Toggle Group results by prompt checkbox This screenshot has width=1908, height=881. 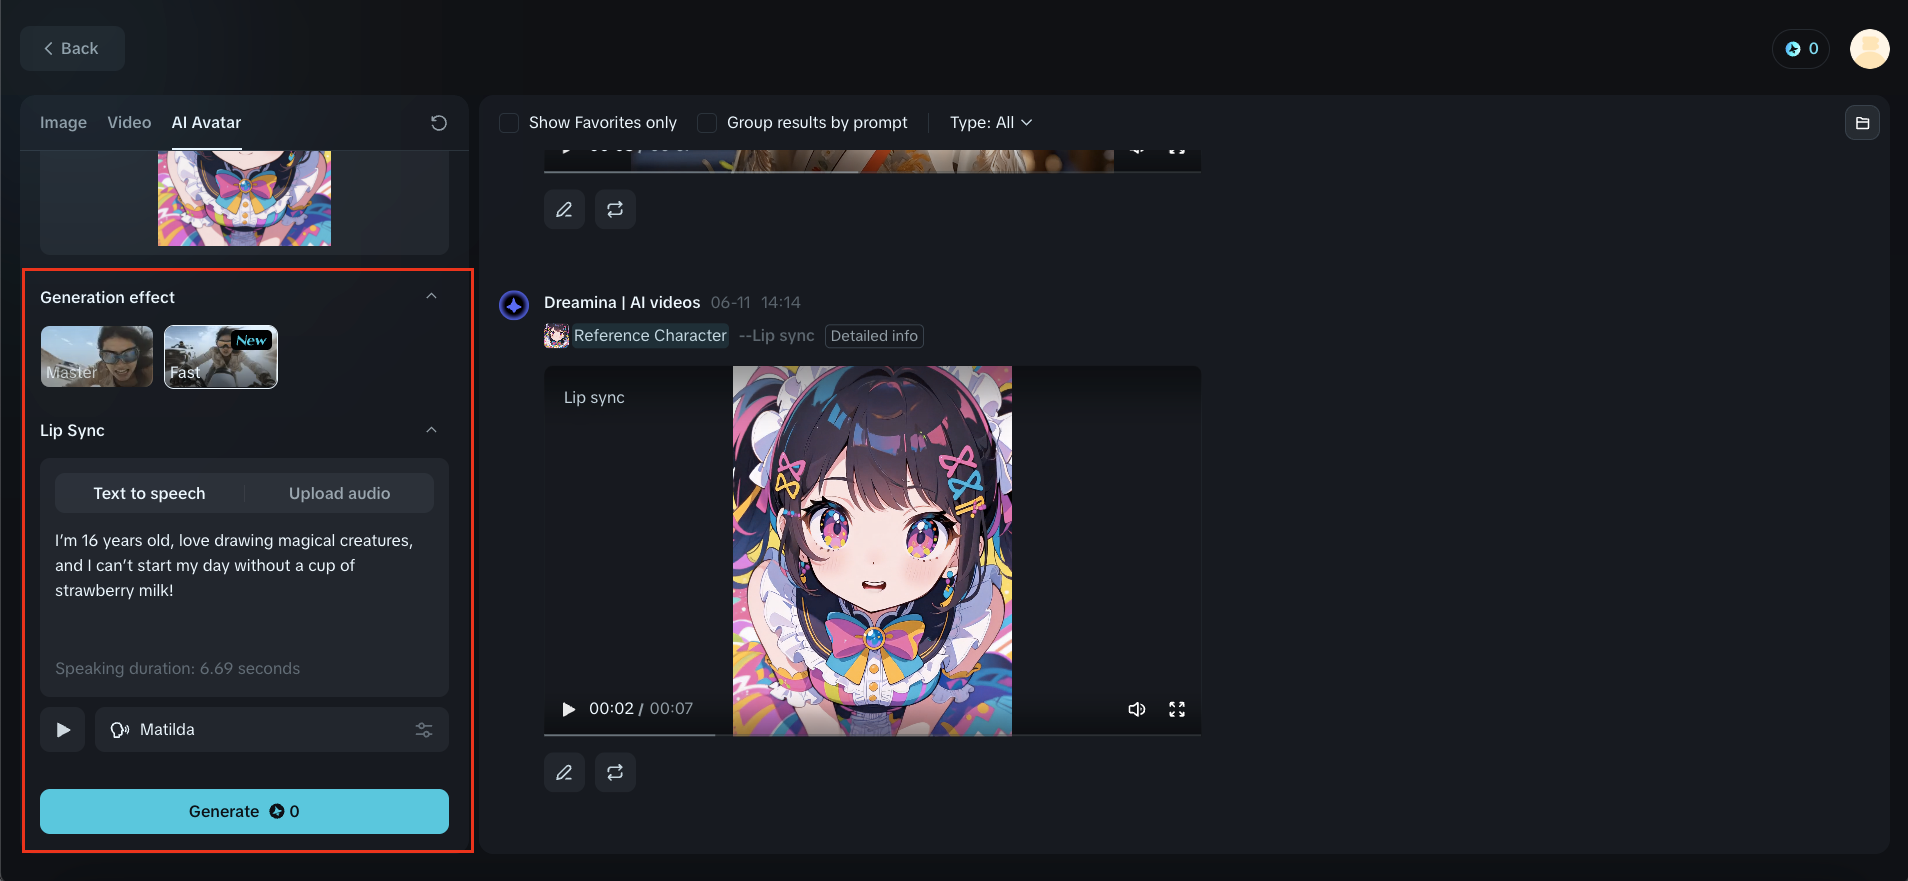click(x=707, y=123)
